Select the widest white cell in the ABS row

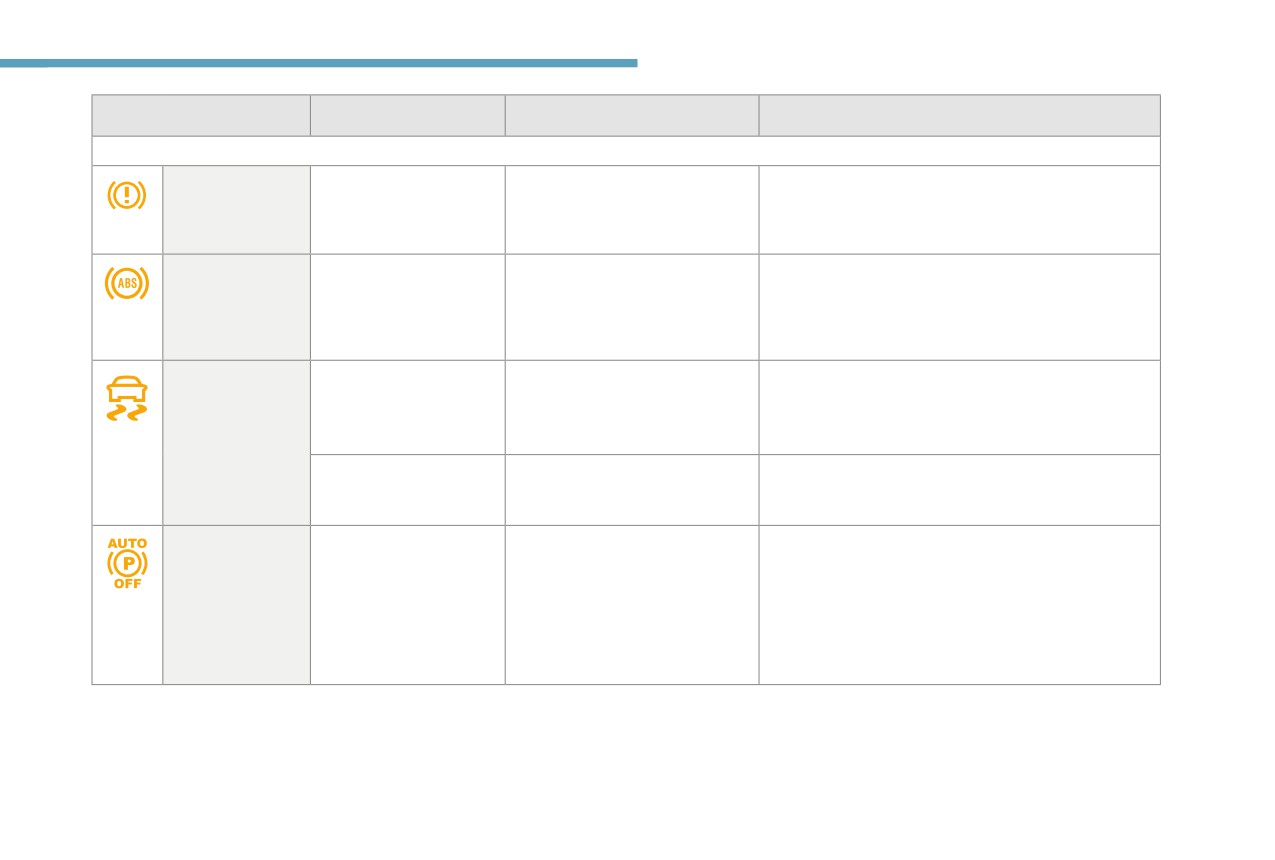959,307
